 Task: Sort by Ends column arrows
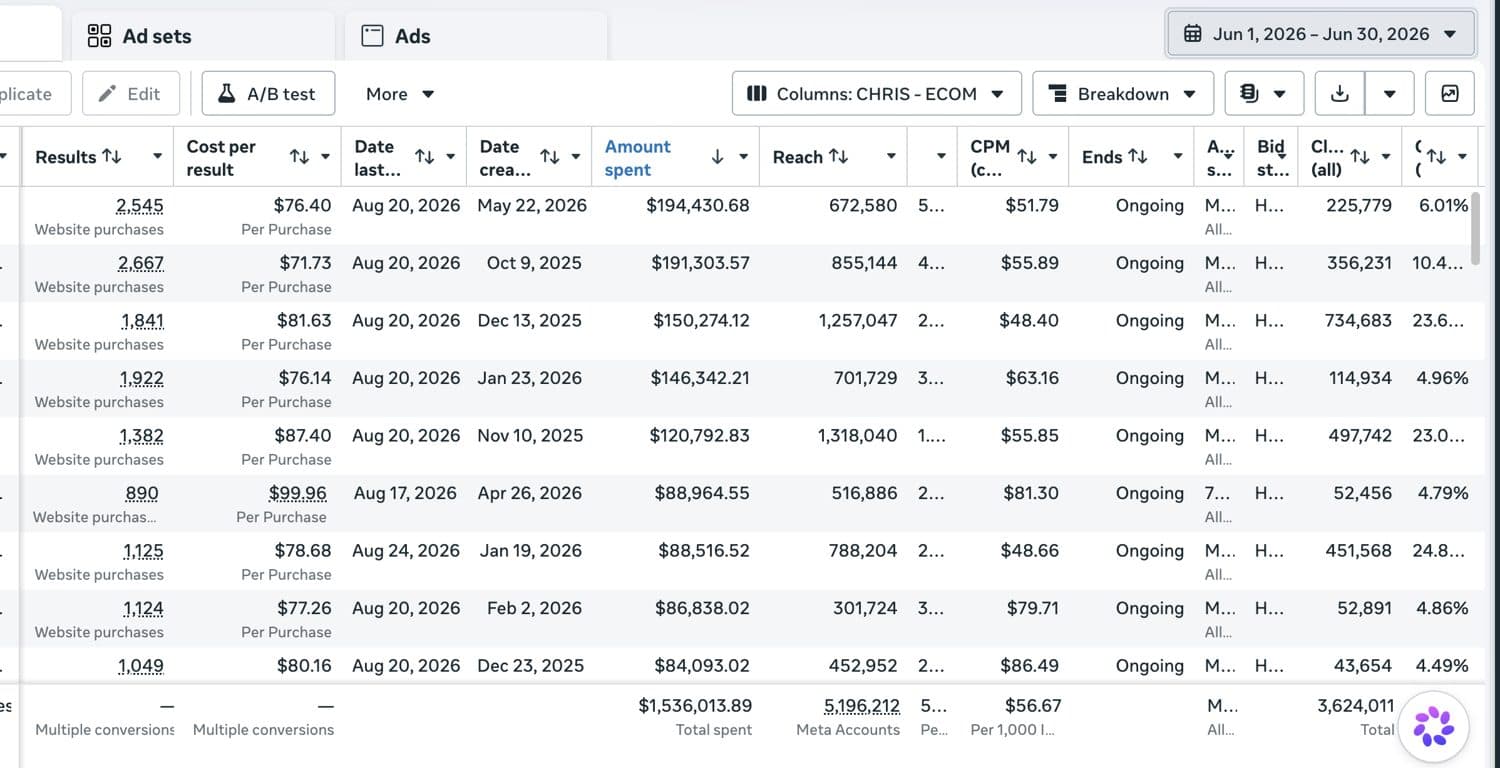[1137, 157]
